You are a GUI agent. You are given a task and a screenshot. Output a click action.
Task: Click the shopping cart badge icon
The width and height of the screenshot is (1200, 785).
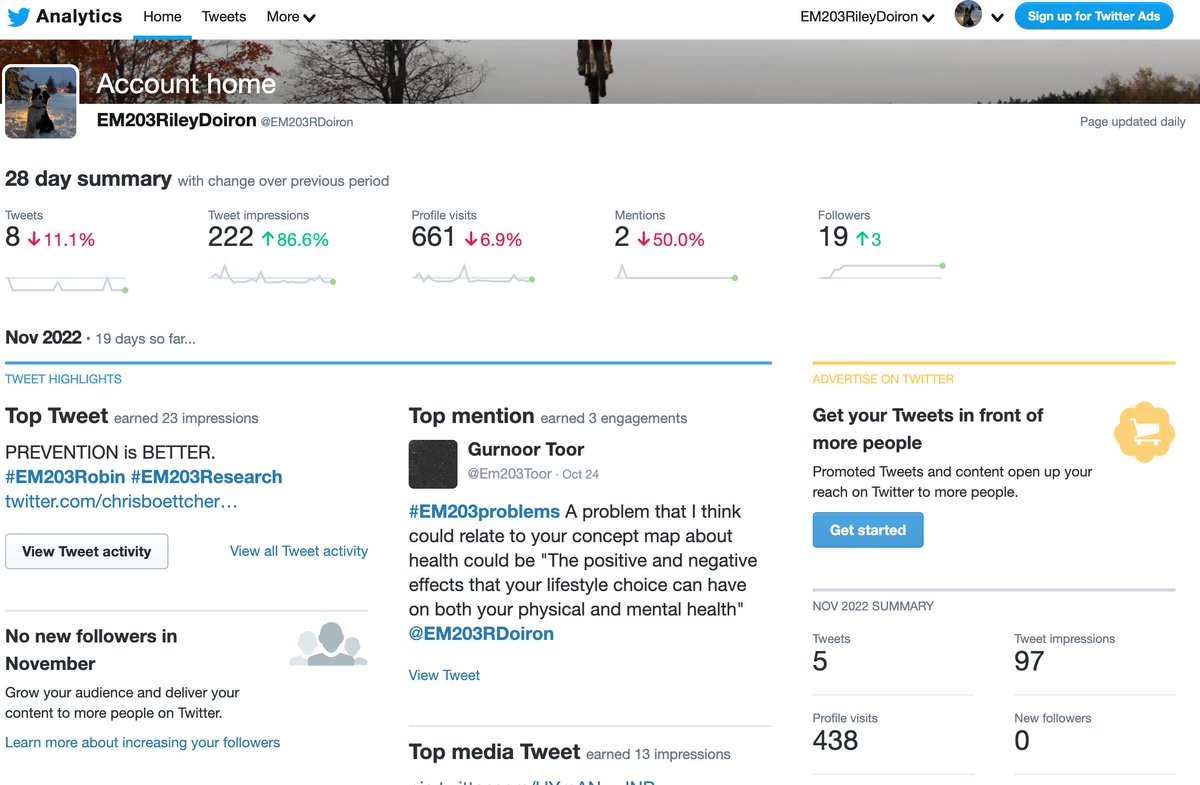pyautogui.click(x=1144, y=432)
